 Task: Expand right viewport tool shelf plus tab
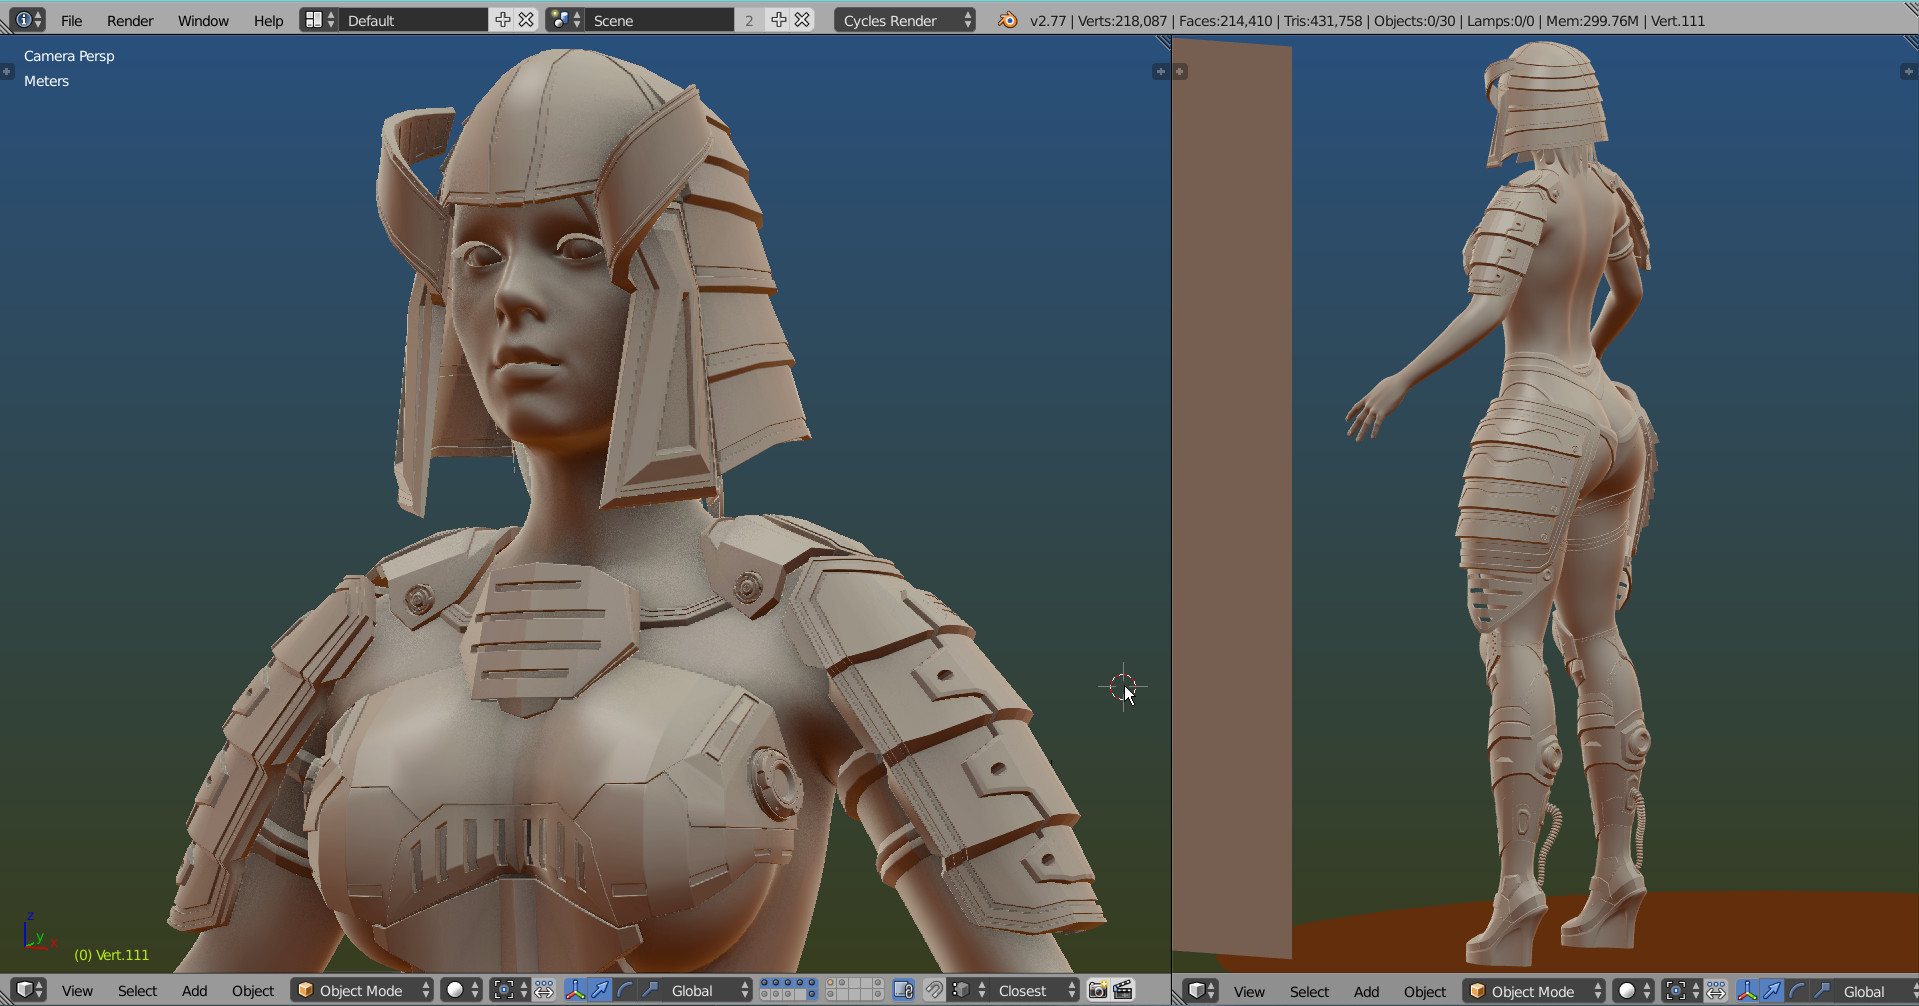[1180, 71]
